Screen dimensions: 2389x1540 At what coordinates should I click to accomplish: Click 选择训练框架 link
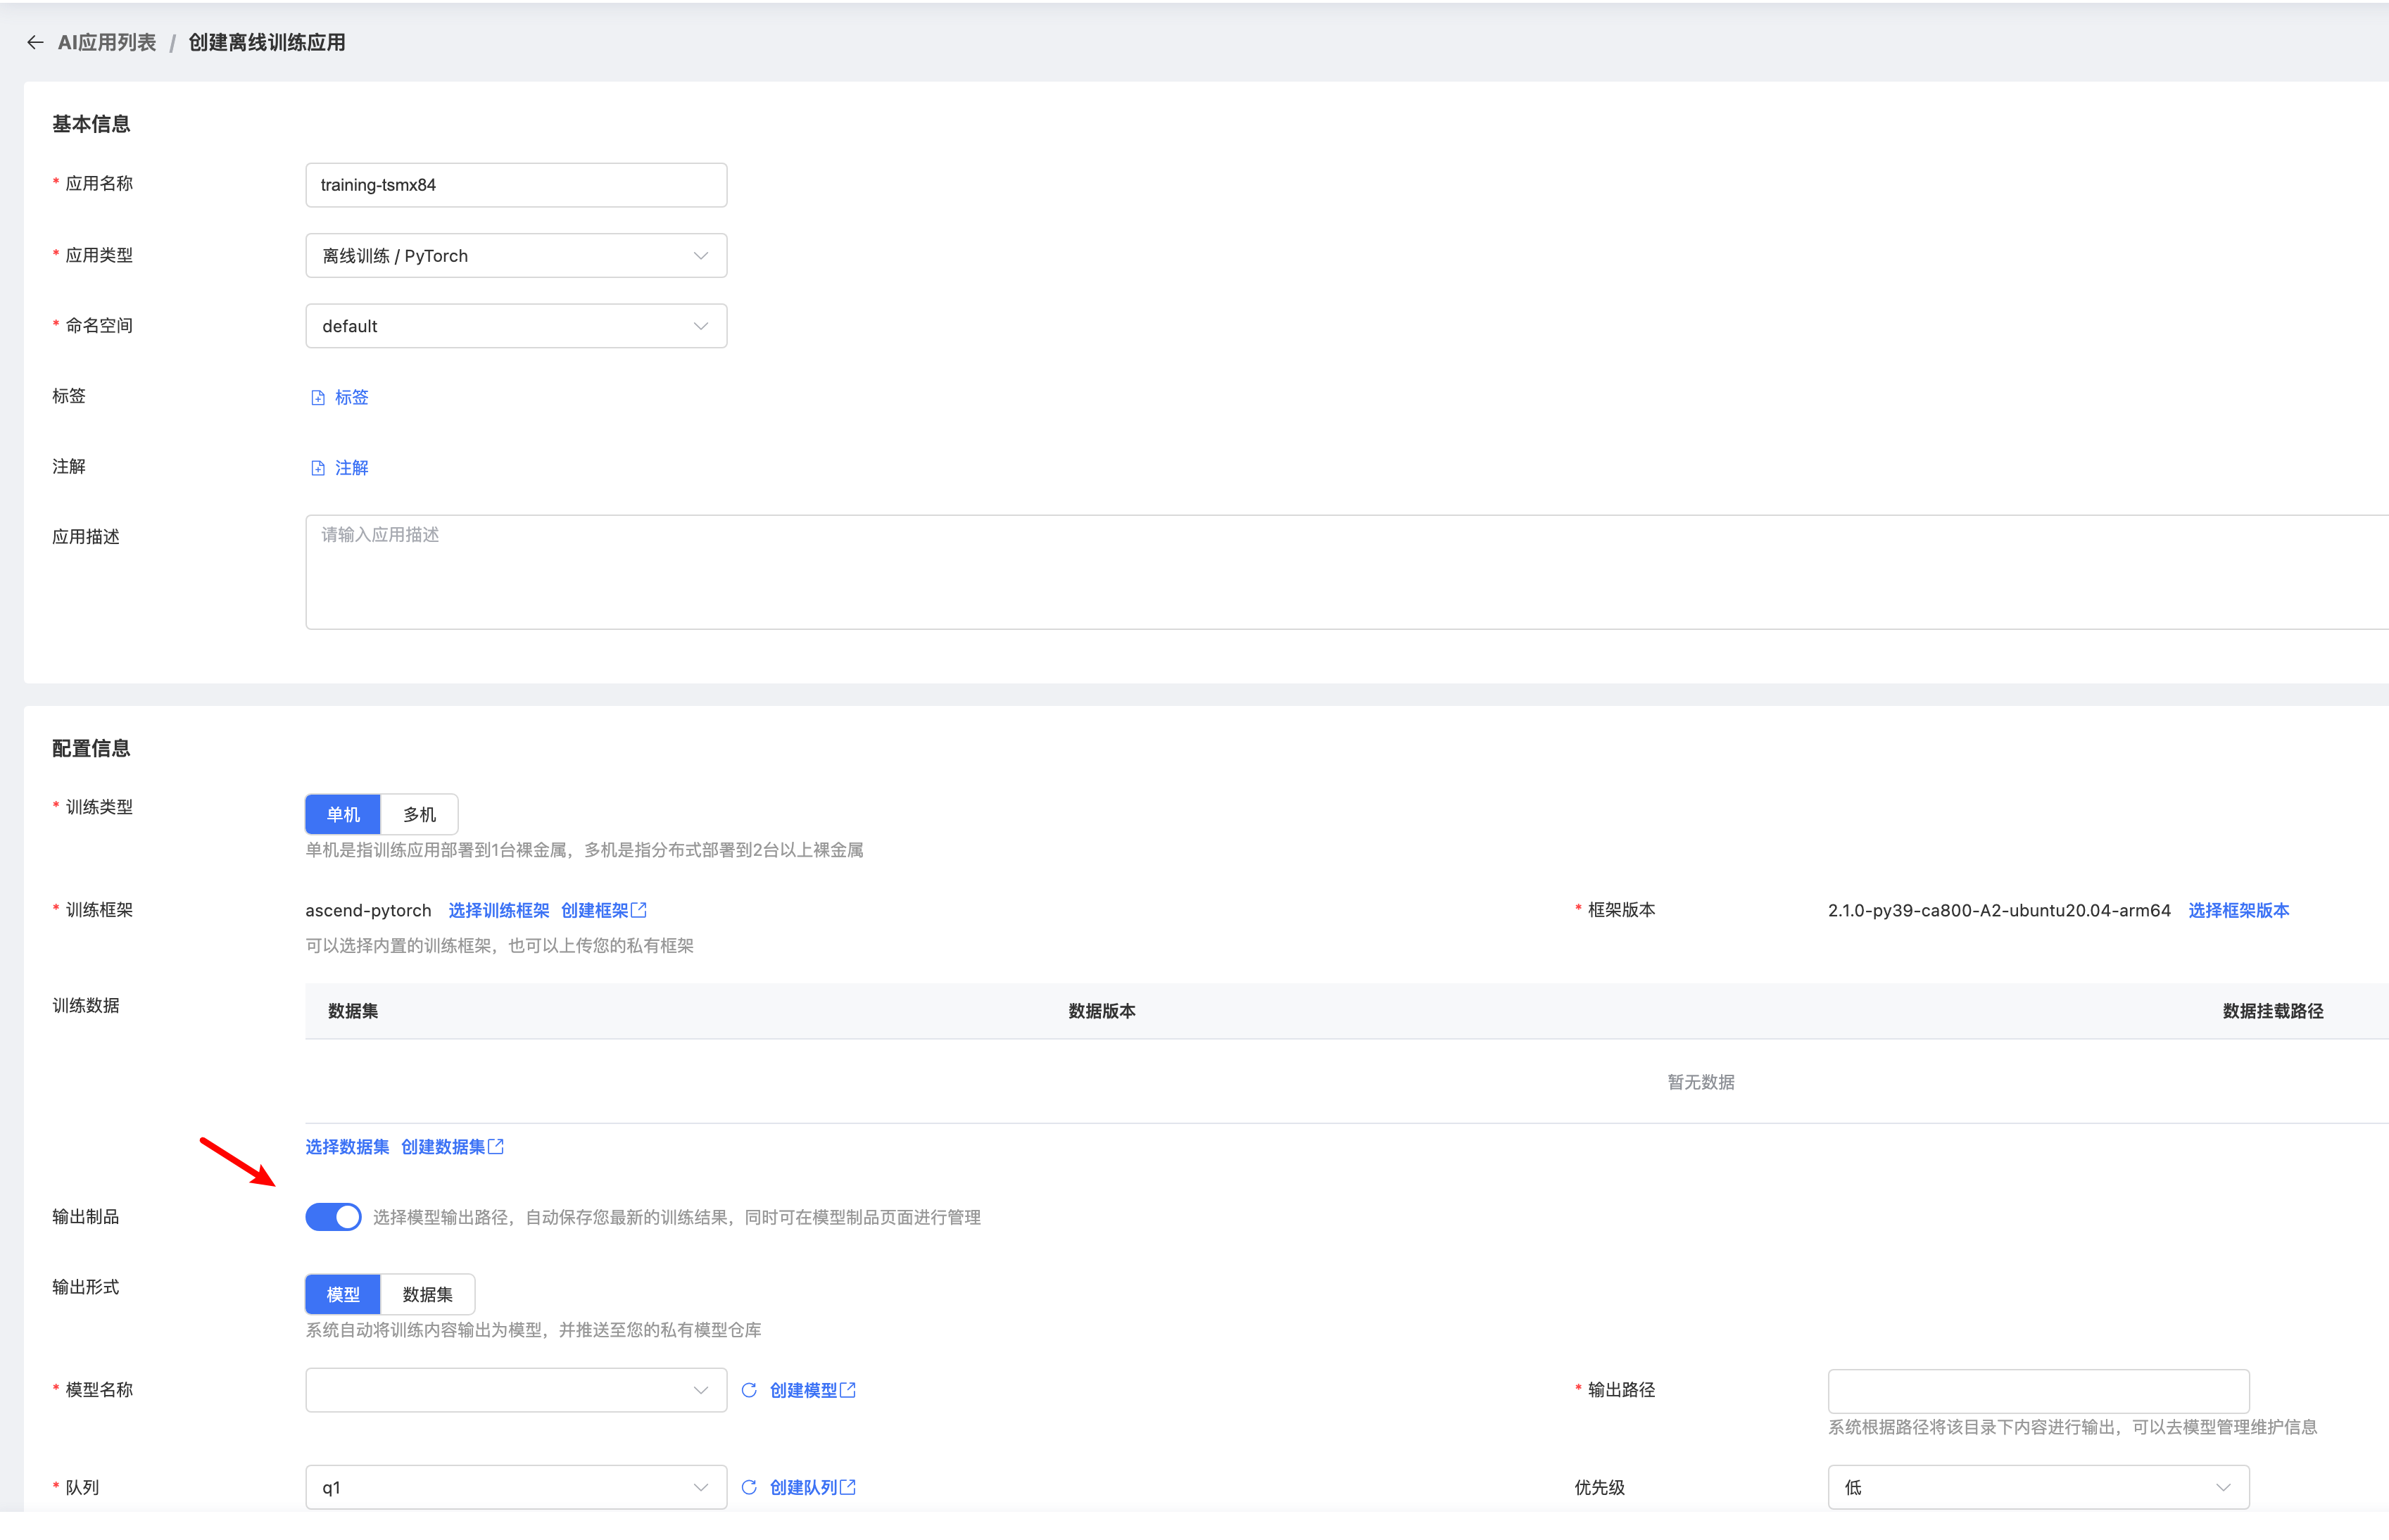pyautogui.click(x=498, y=910)
